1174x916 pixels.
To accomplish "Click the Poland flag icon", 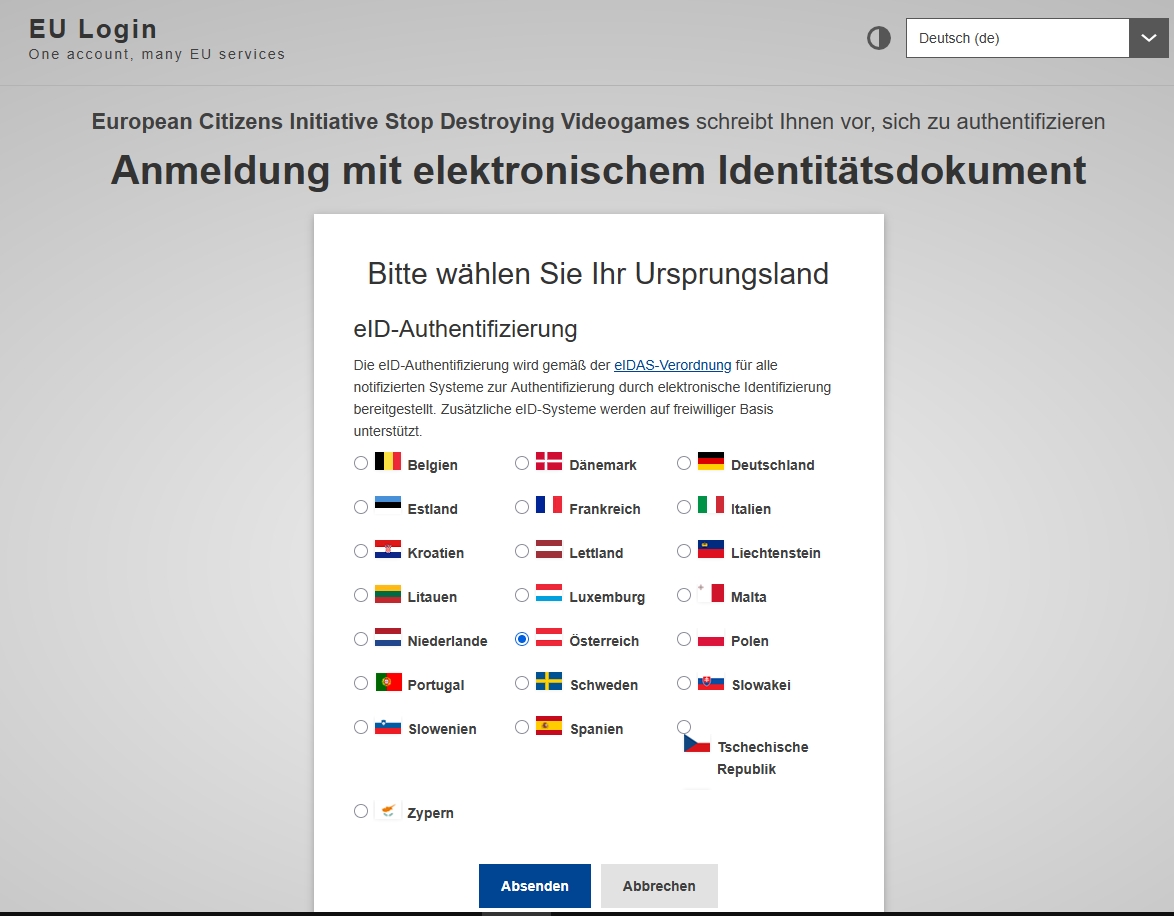I will point(711,637).
